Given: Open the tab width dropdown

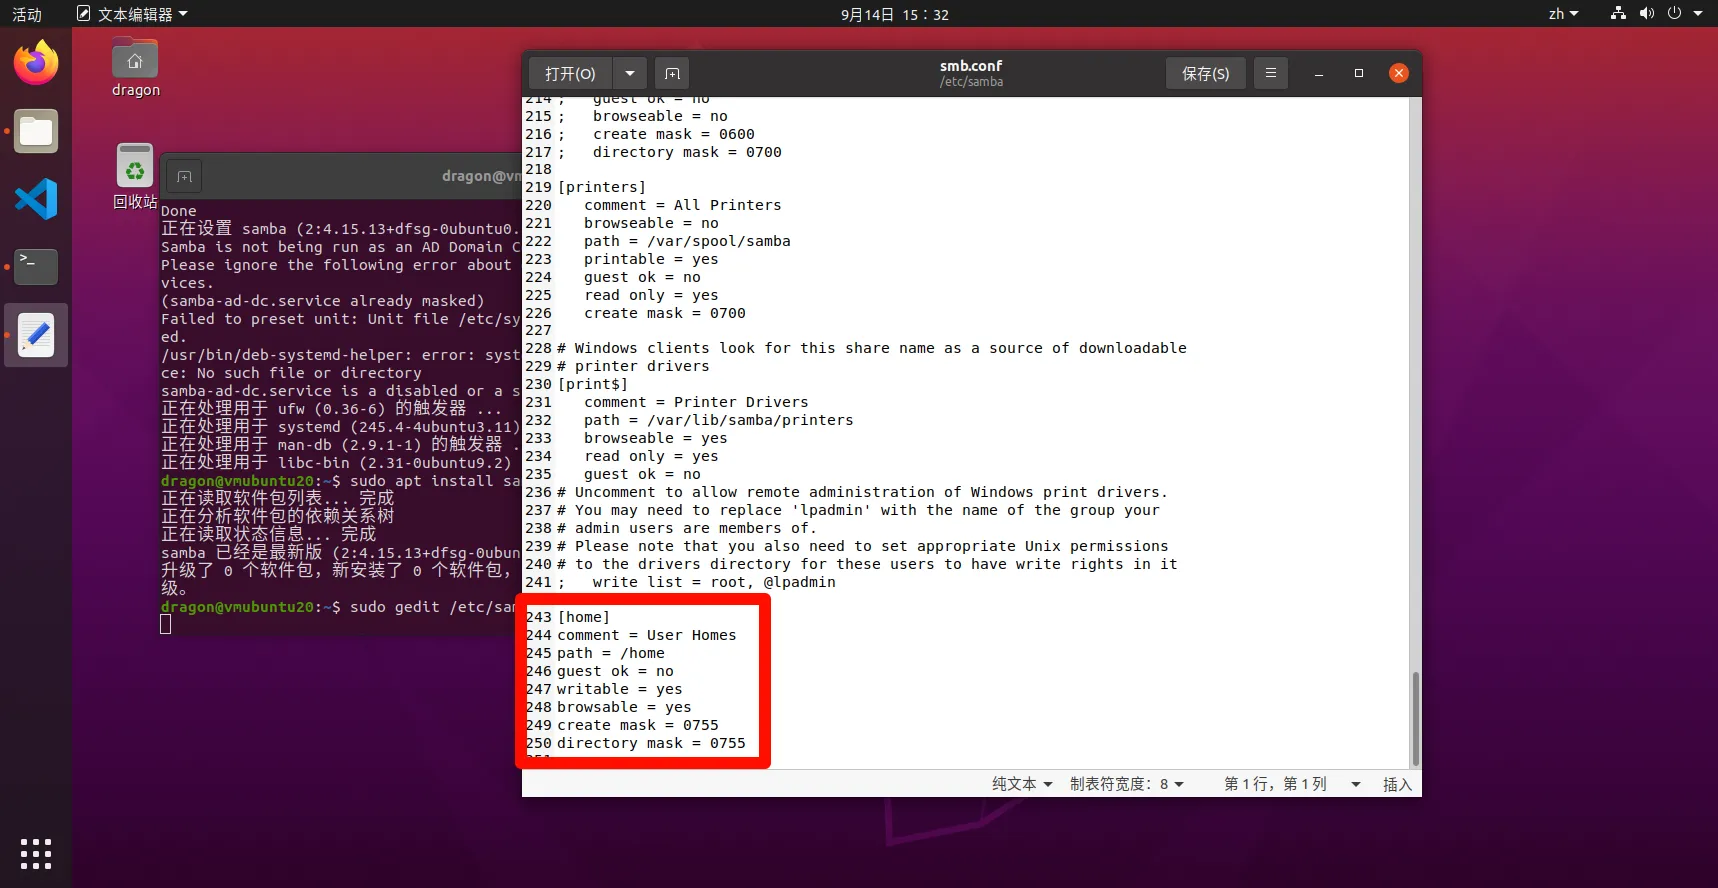Looking at the screenshot, I should [1126, 784].
